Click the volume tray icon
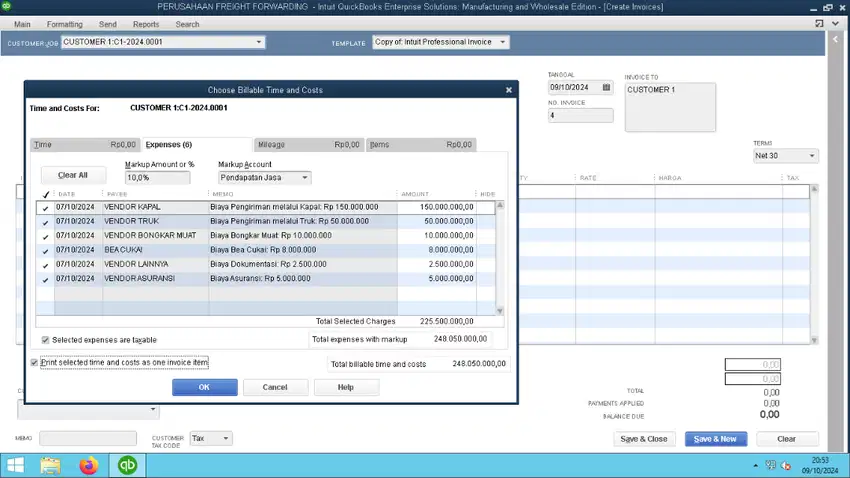 [785, 466]
